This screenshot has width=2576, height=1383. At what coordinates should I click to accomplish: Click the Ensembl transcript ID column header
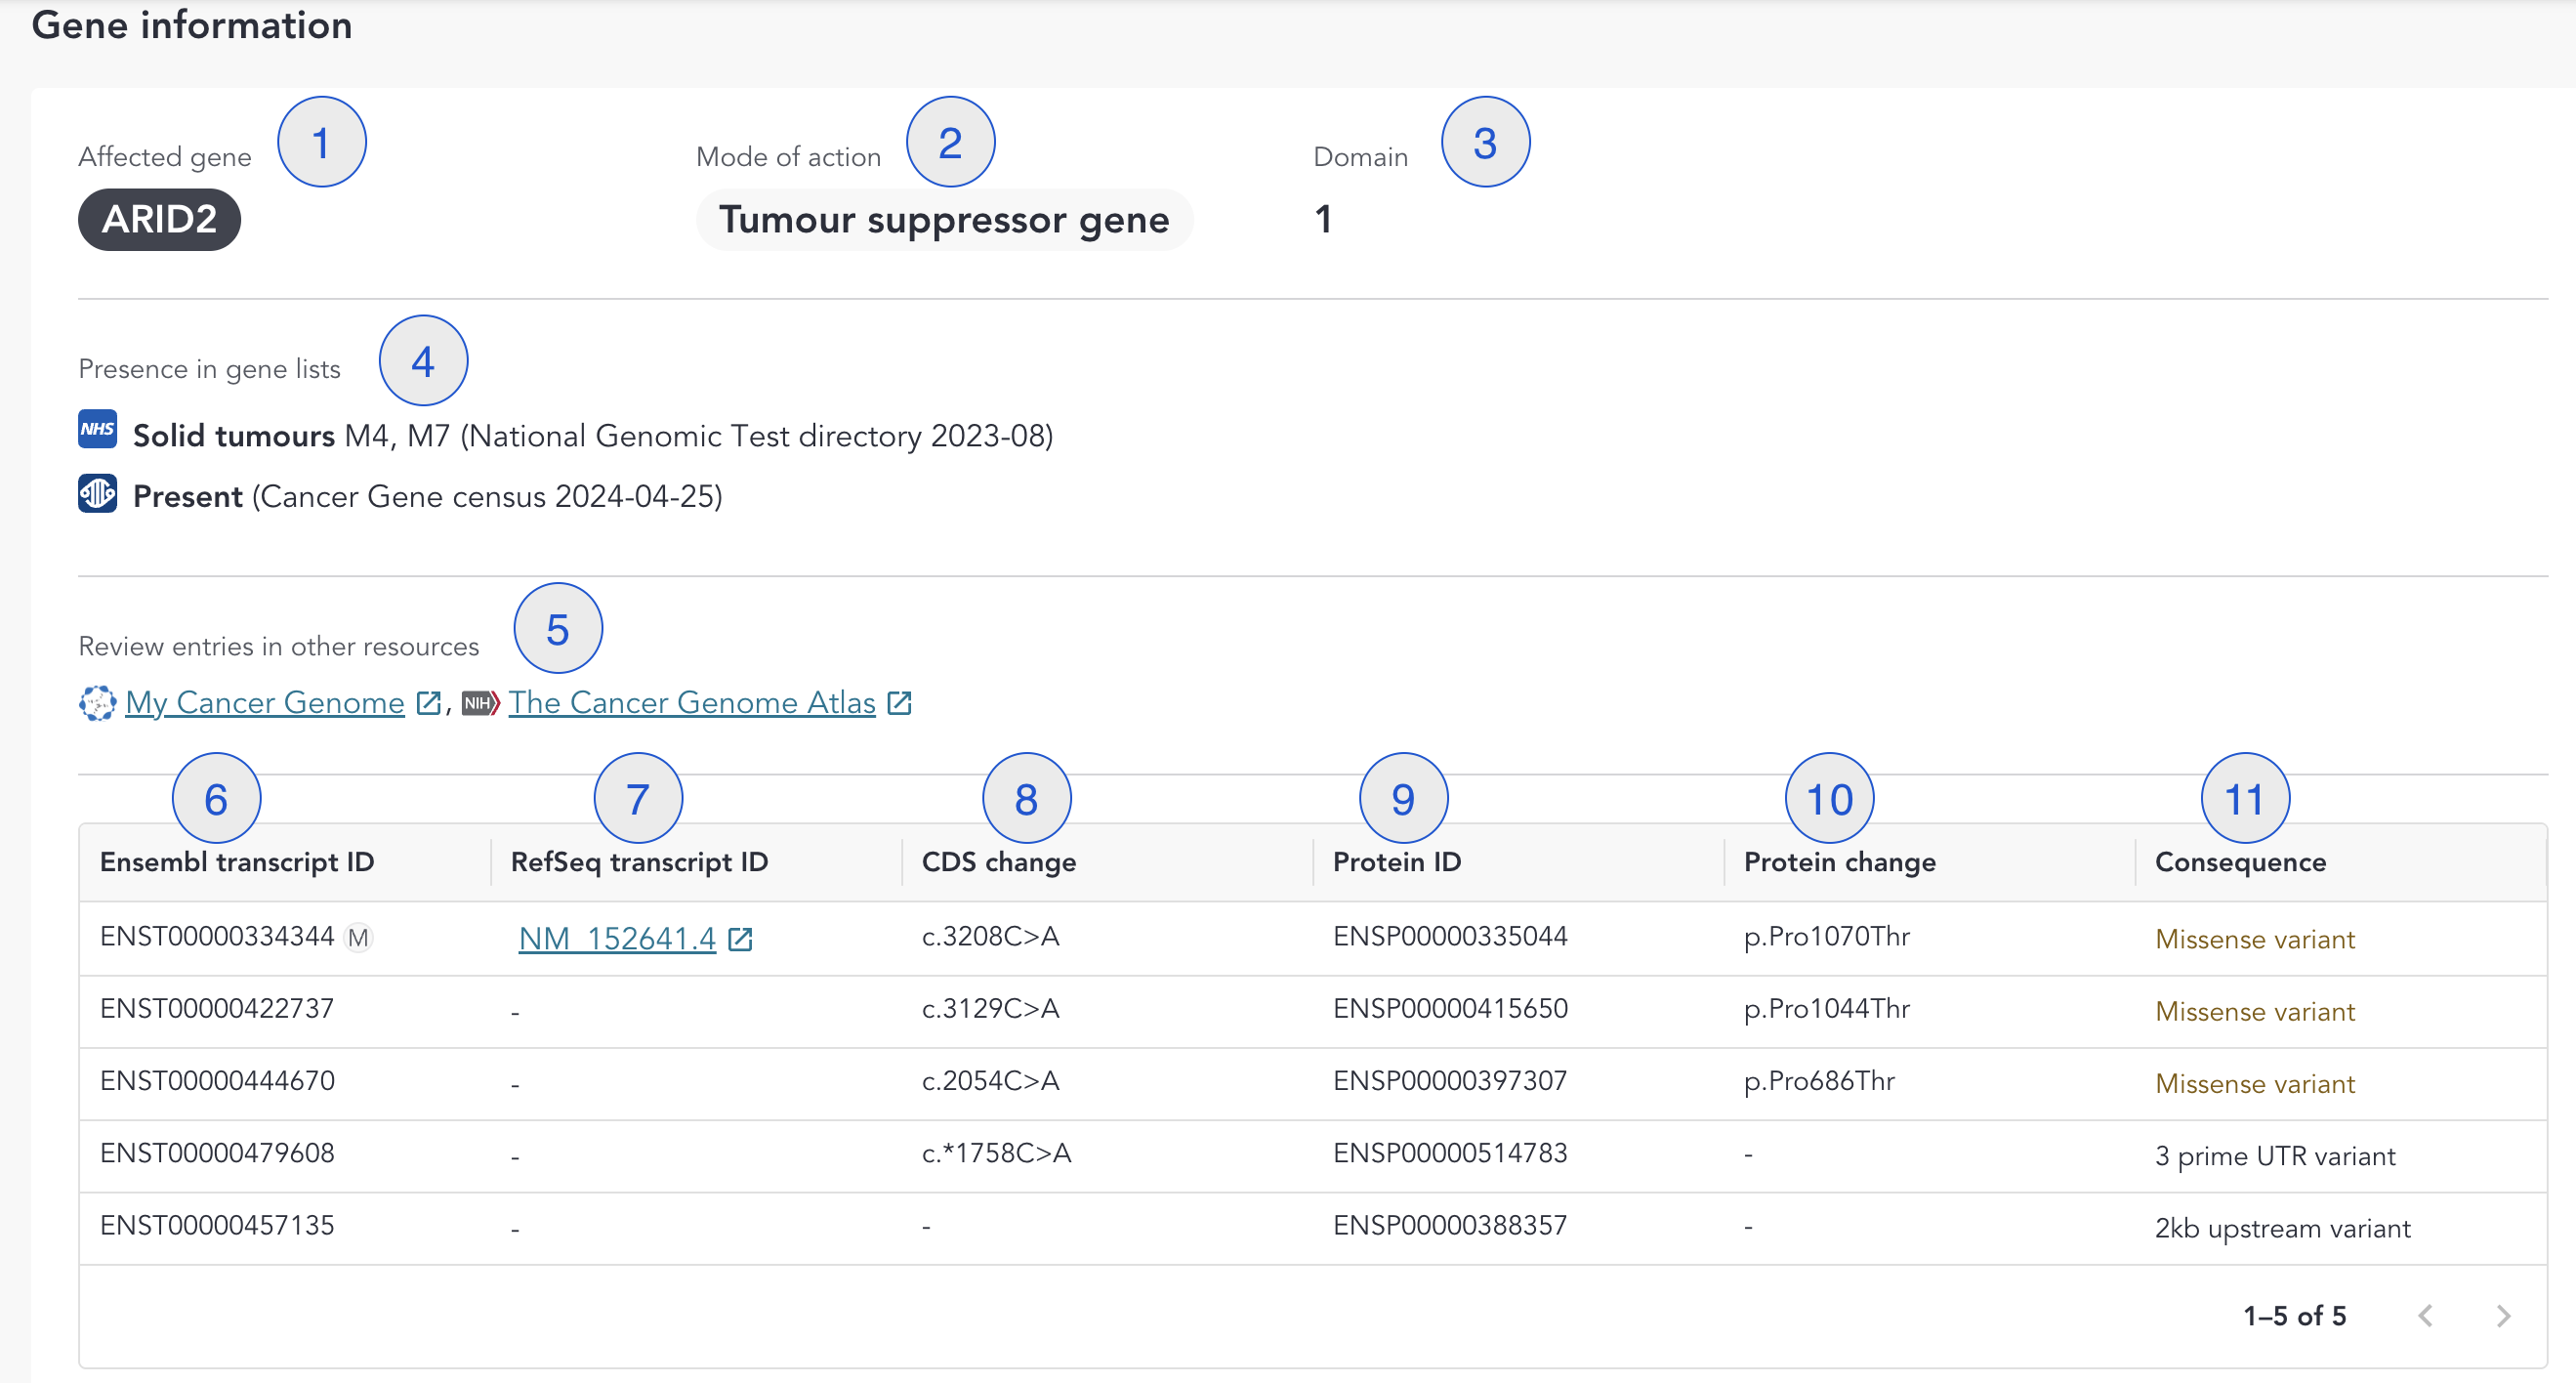pyautogui.click(x=237, y=862)
